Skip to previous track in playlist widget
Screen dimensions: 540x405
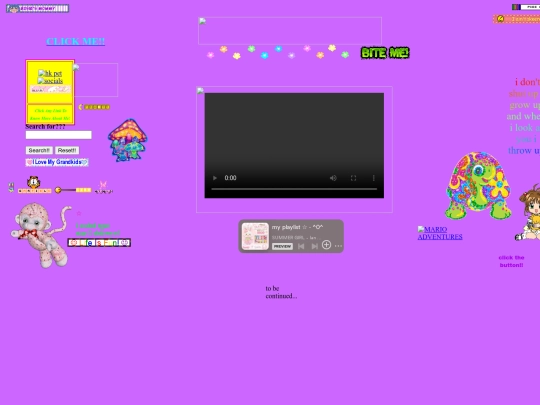pos(301,246)
